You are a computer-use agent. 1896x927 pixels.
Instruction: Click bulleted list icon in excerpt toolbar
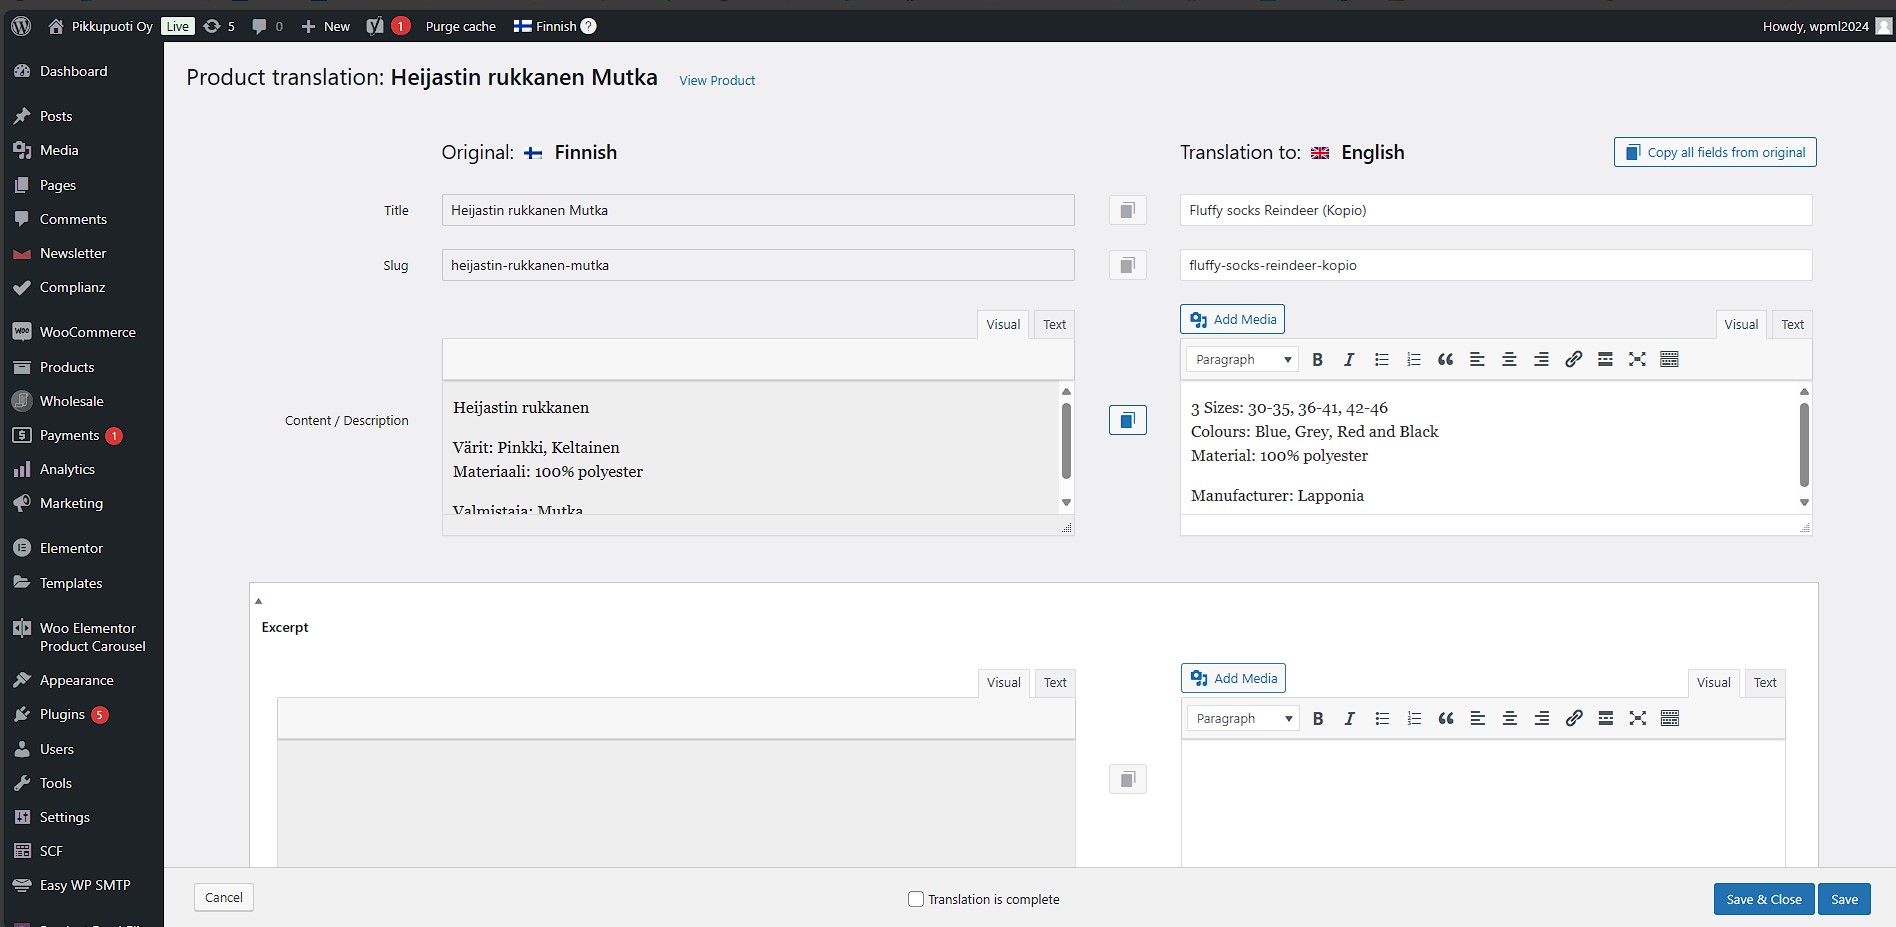point(1382,719)
